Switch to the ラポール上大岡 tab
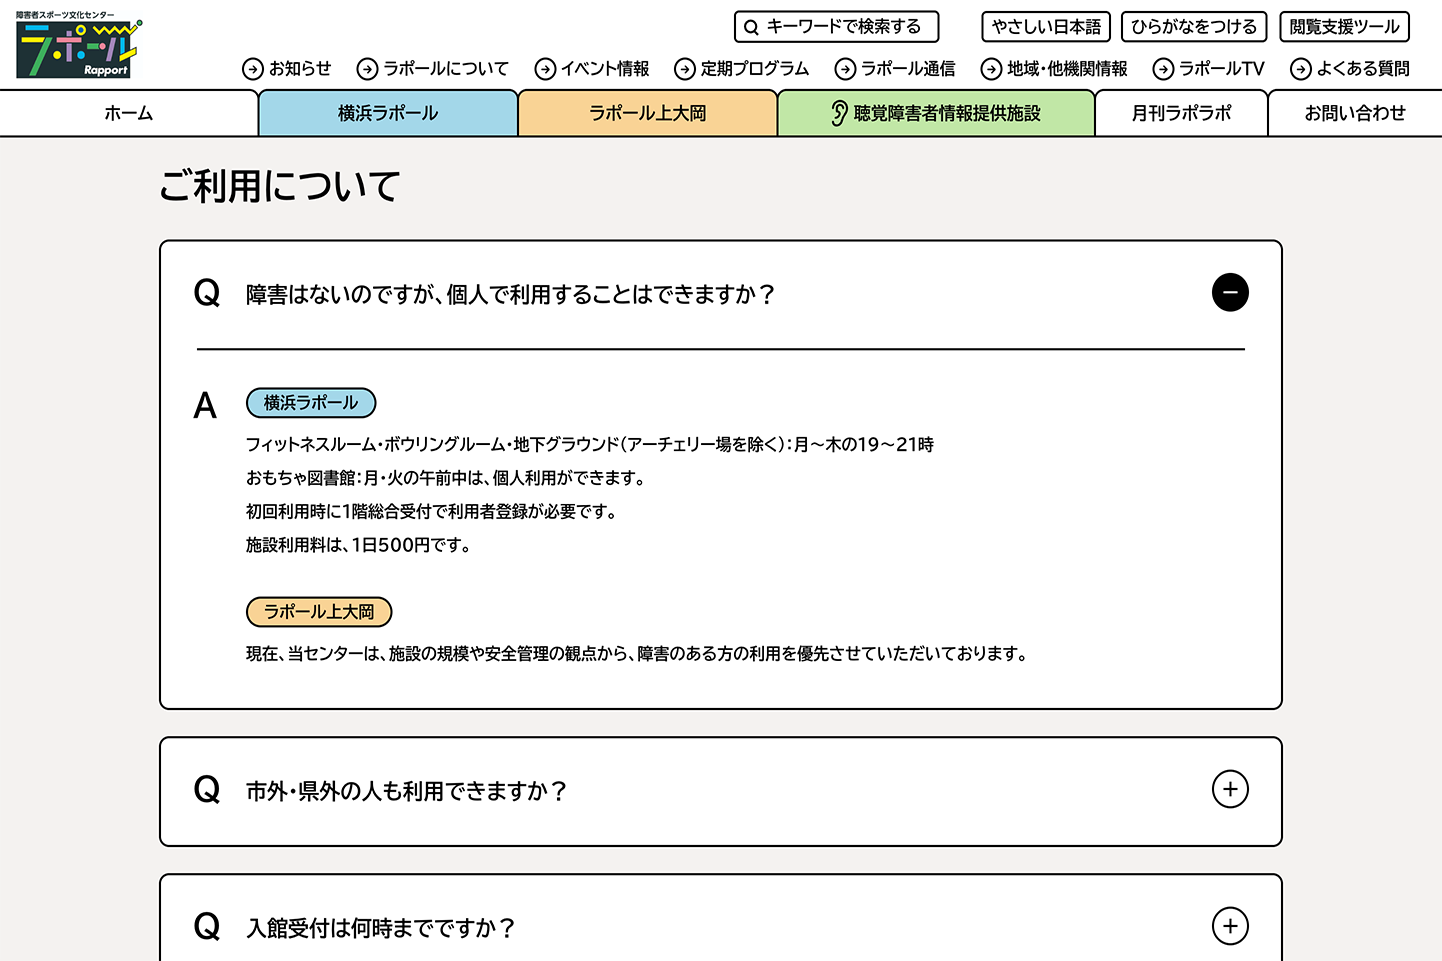Viewport: 1442px width, 961px height. pyautogui.click(x=647, y=114)
